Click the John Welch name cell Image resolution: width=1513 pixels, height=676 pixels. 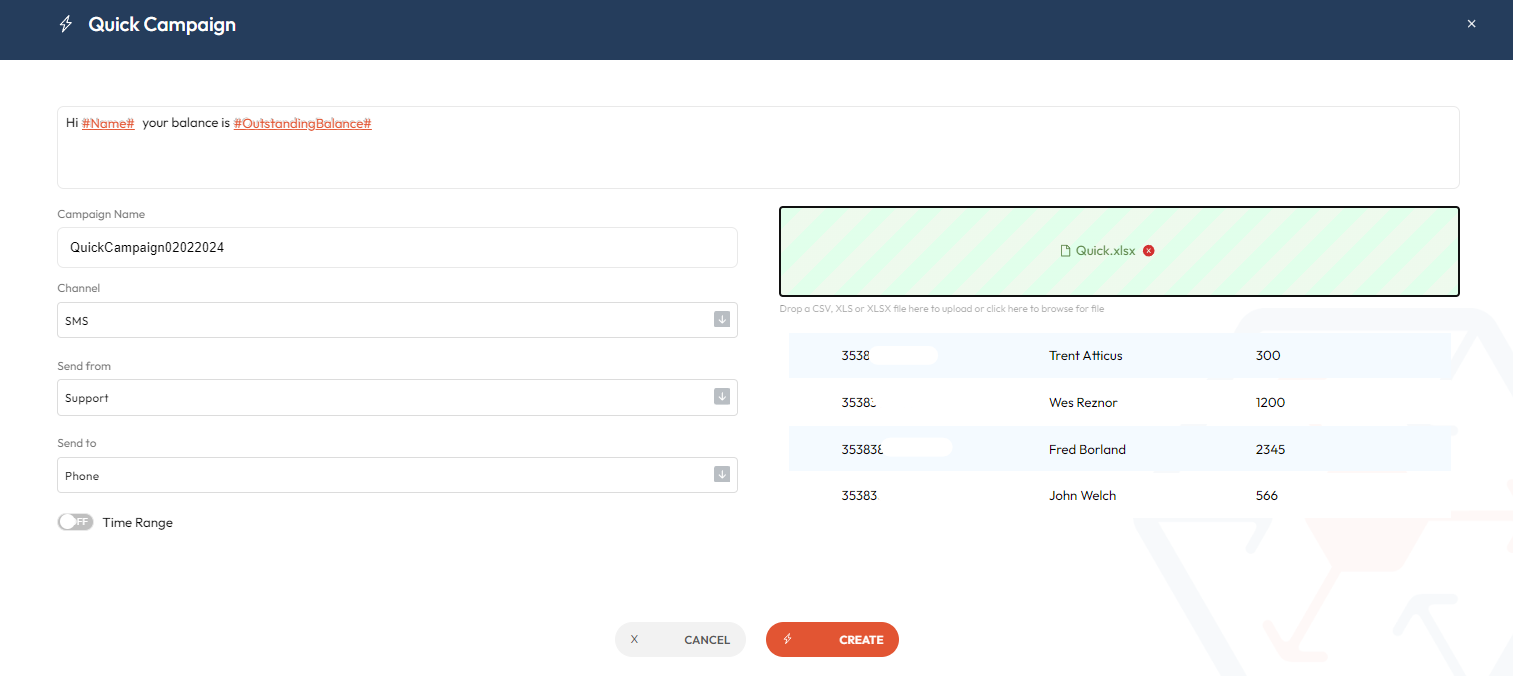(1082, 495)
